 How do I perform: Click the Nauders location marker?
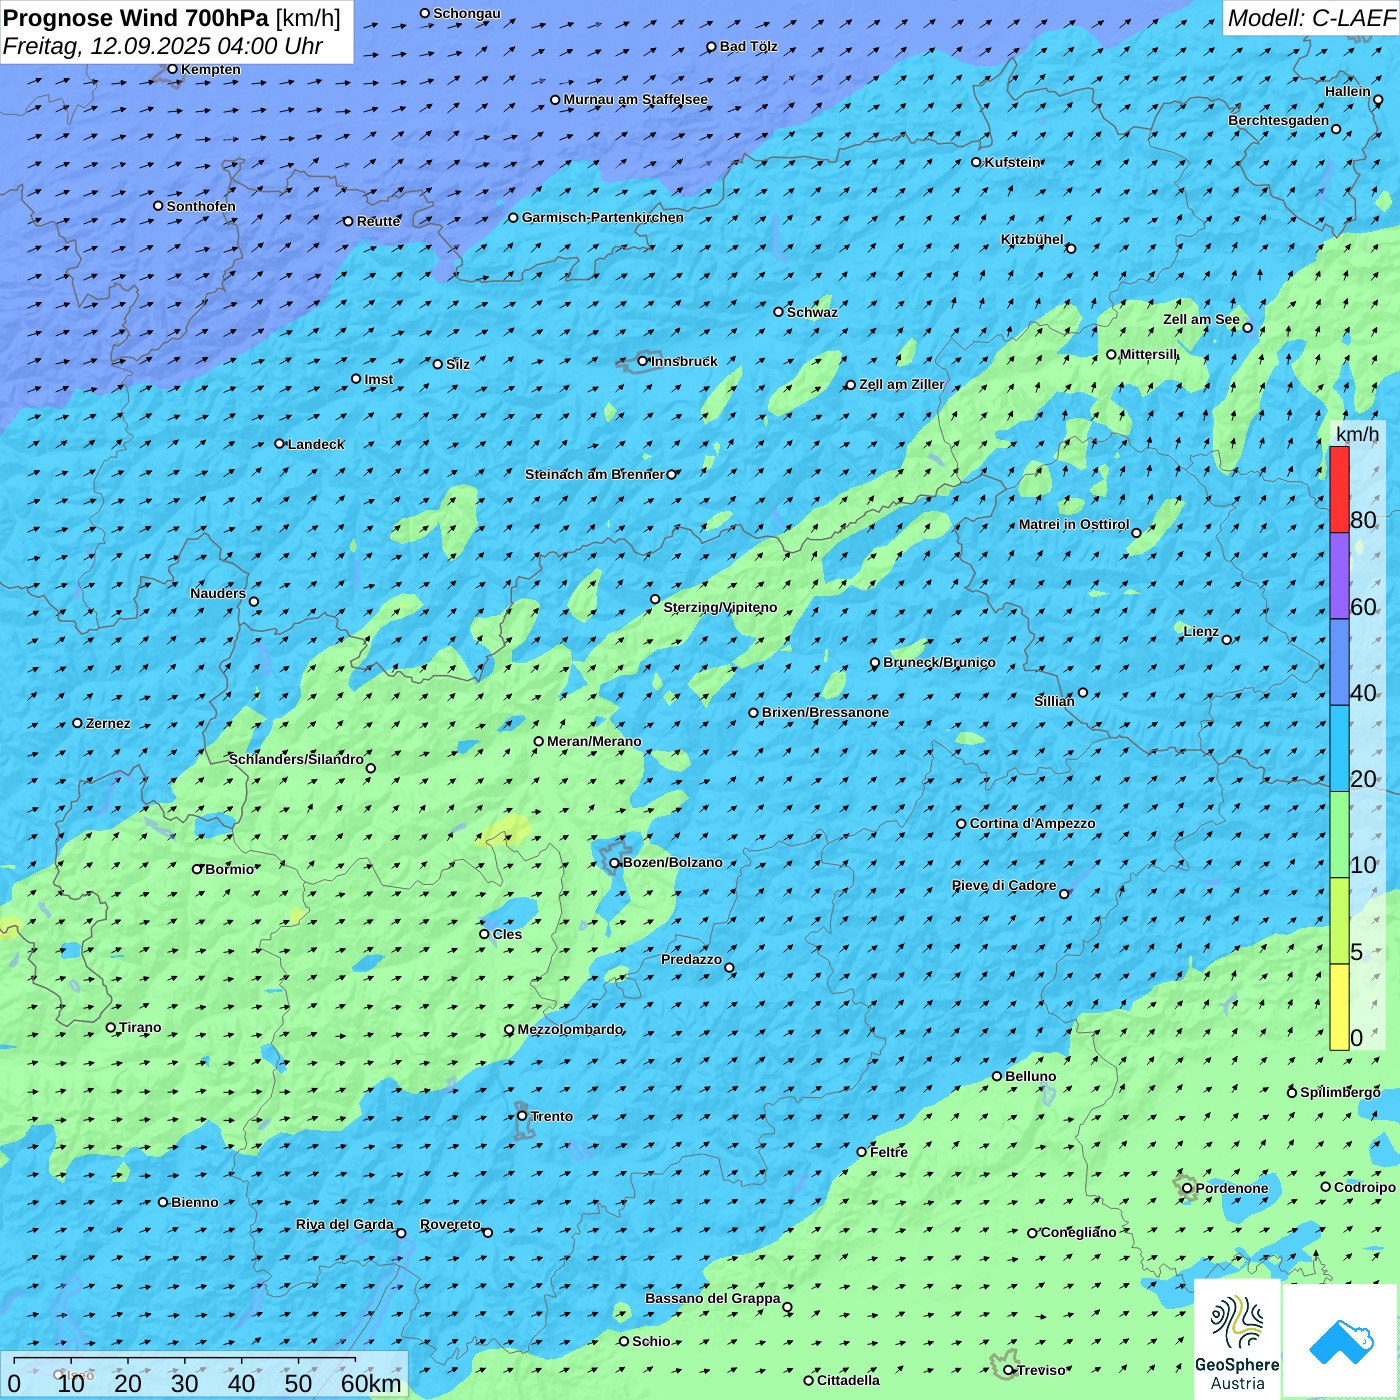254,601
